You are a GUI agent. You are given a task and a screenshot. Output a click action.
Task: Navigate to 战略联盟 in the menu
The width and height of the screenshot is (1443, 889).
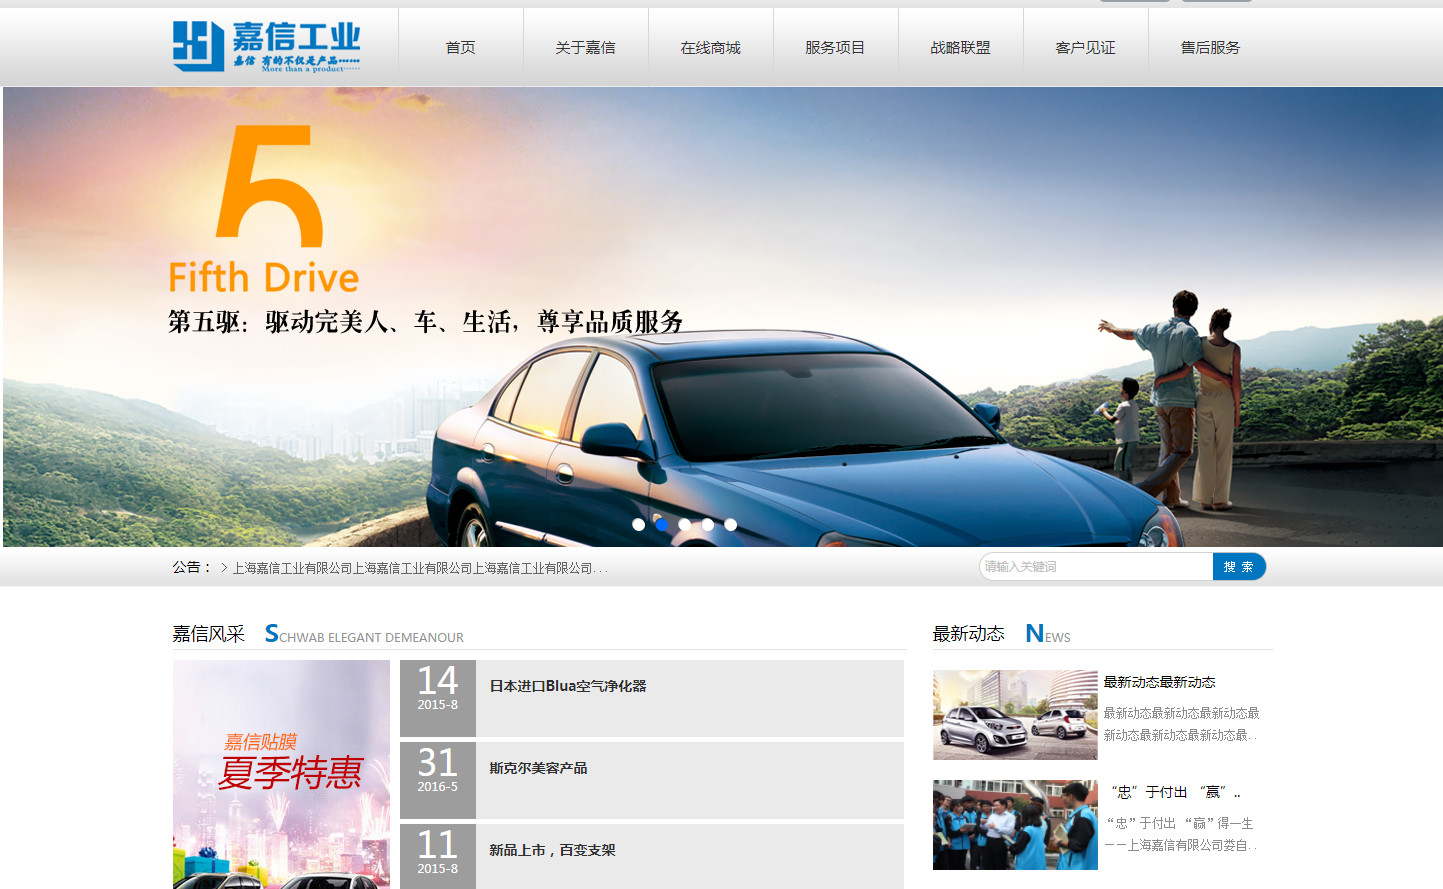click(x=960, y=48)
